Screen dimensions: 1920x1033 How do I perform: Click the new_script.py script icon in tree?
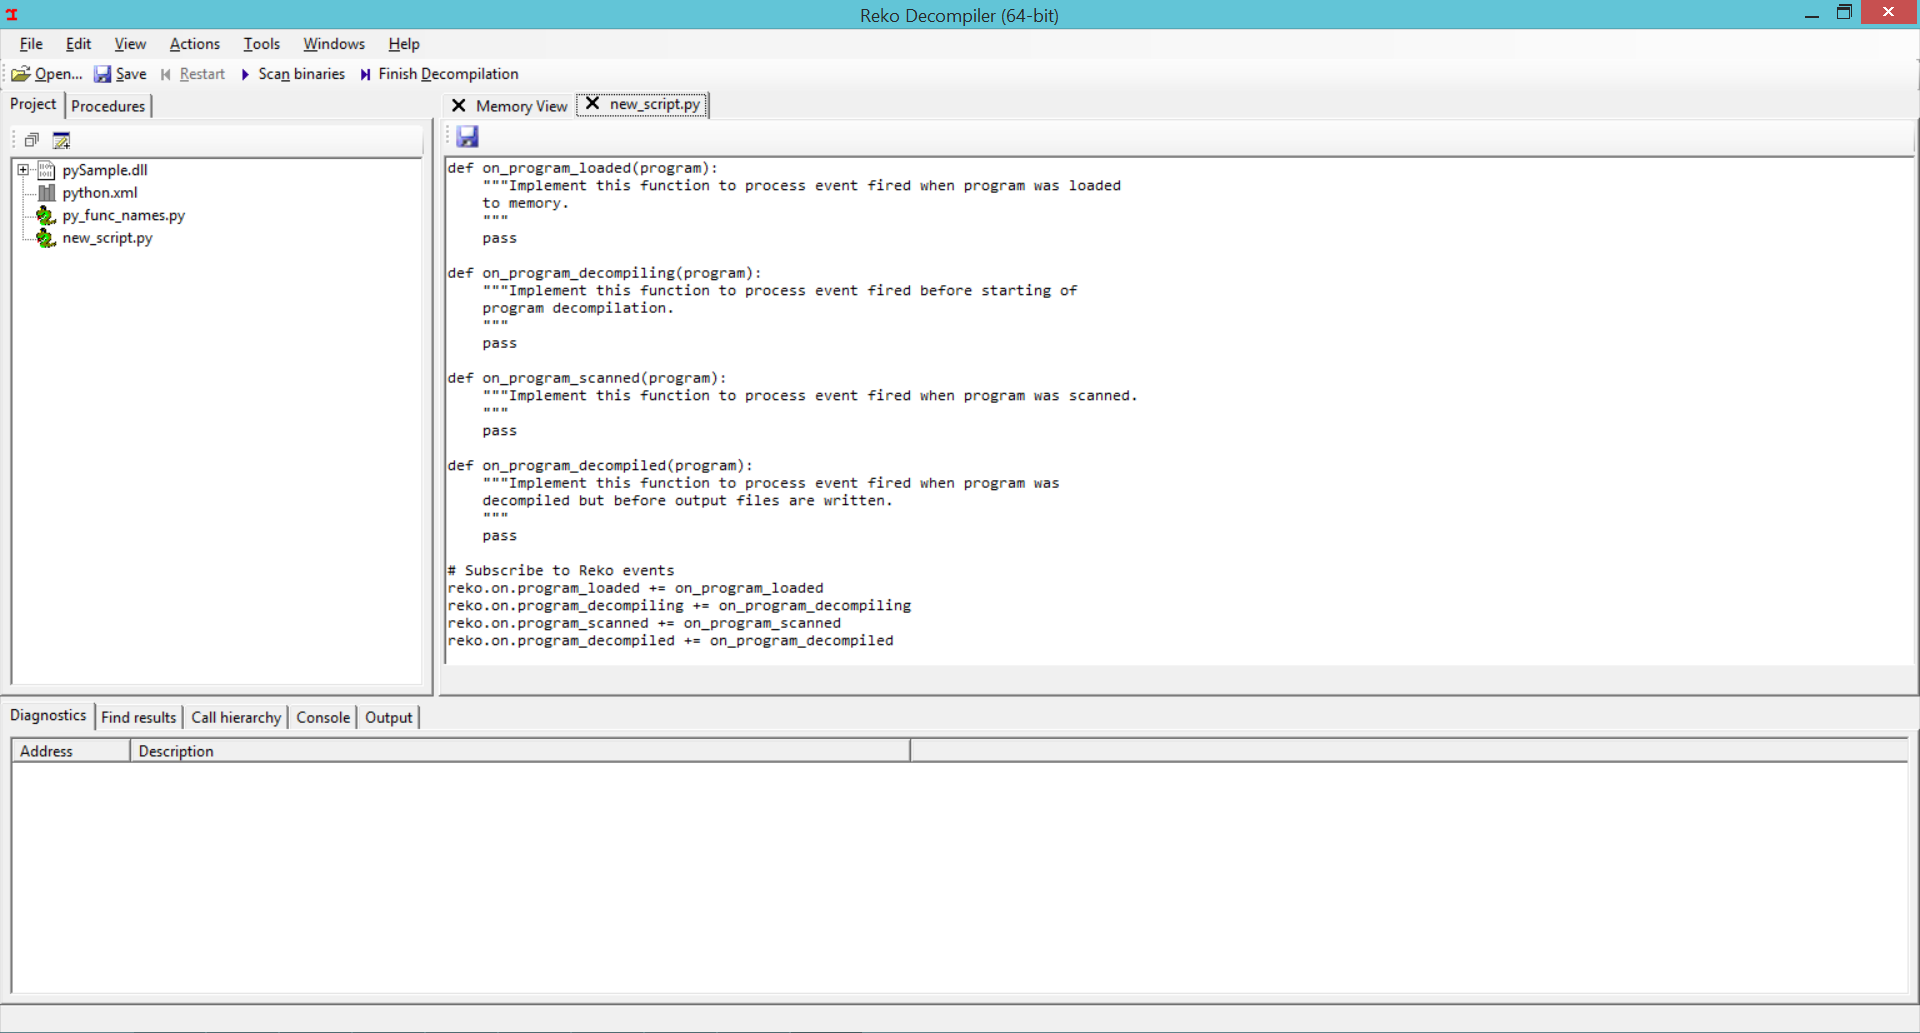(46, 238)
